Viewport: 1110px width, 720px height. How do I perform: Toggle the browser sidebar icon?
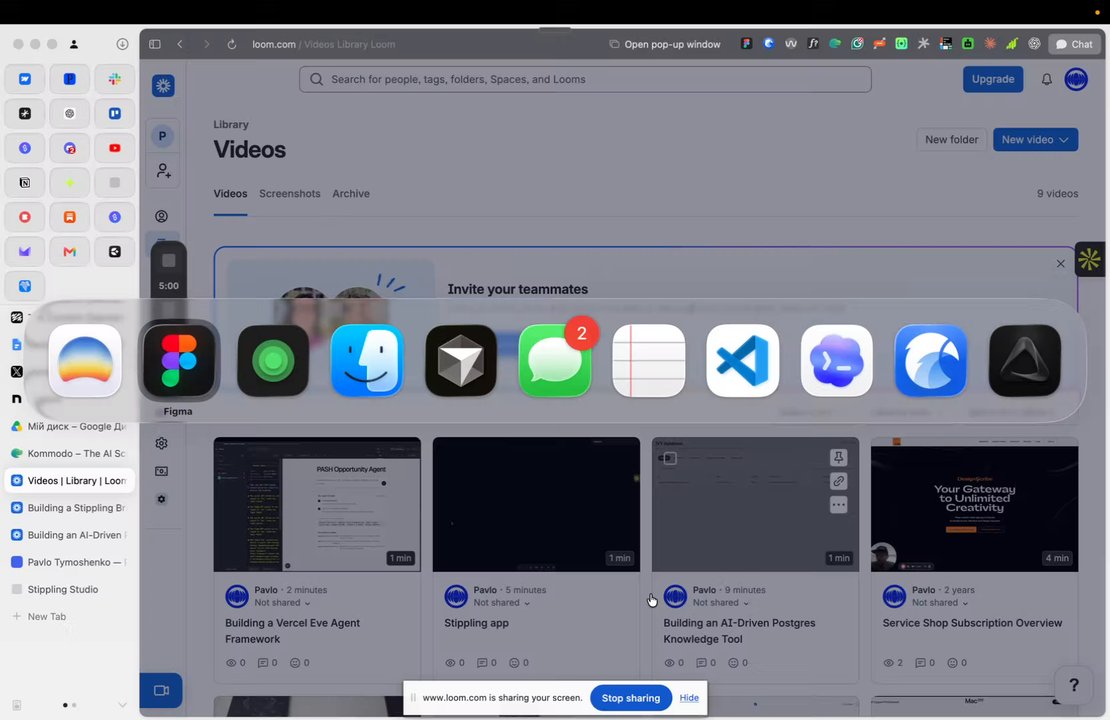coord(155,44)
